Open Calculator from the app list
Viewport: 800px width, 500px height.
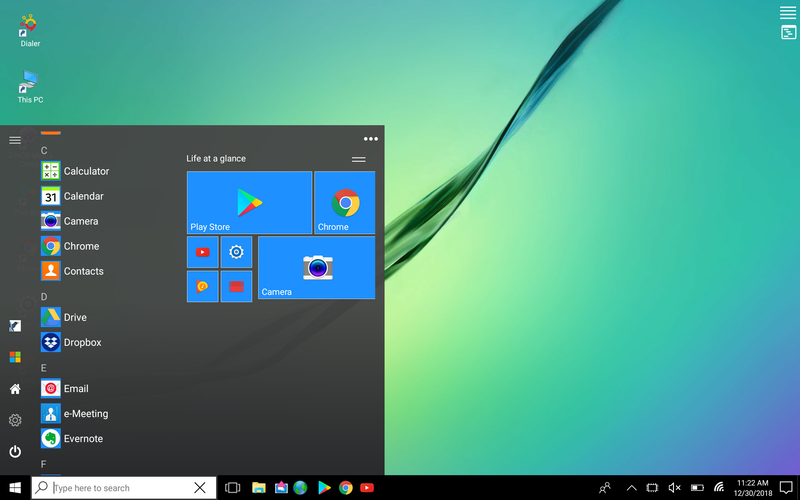click(x=75, y=171)
